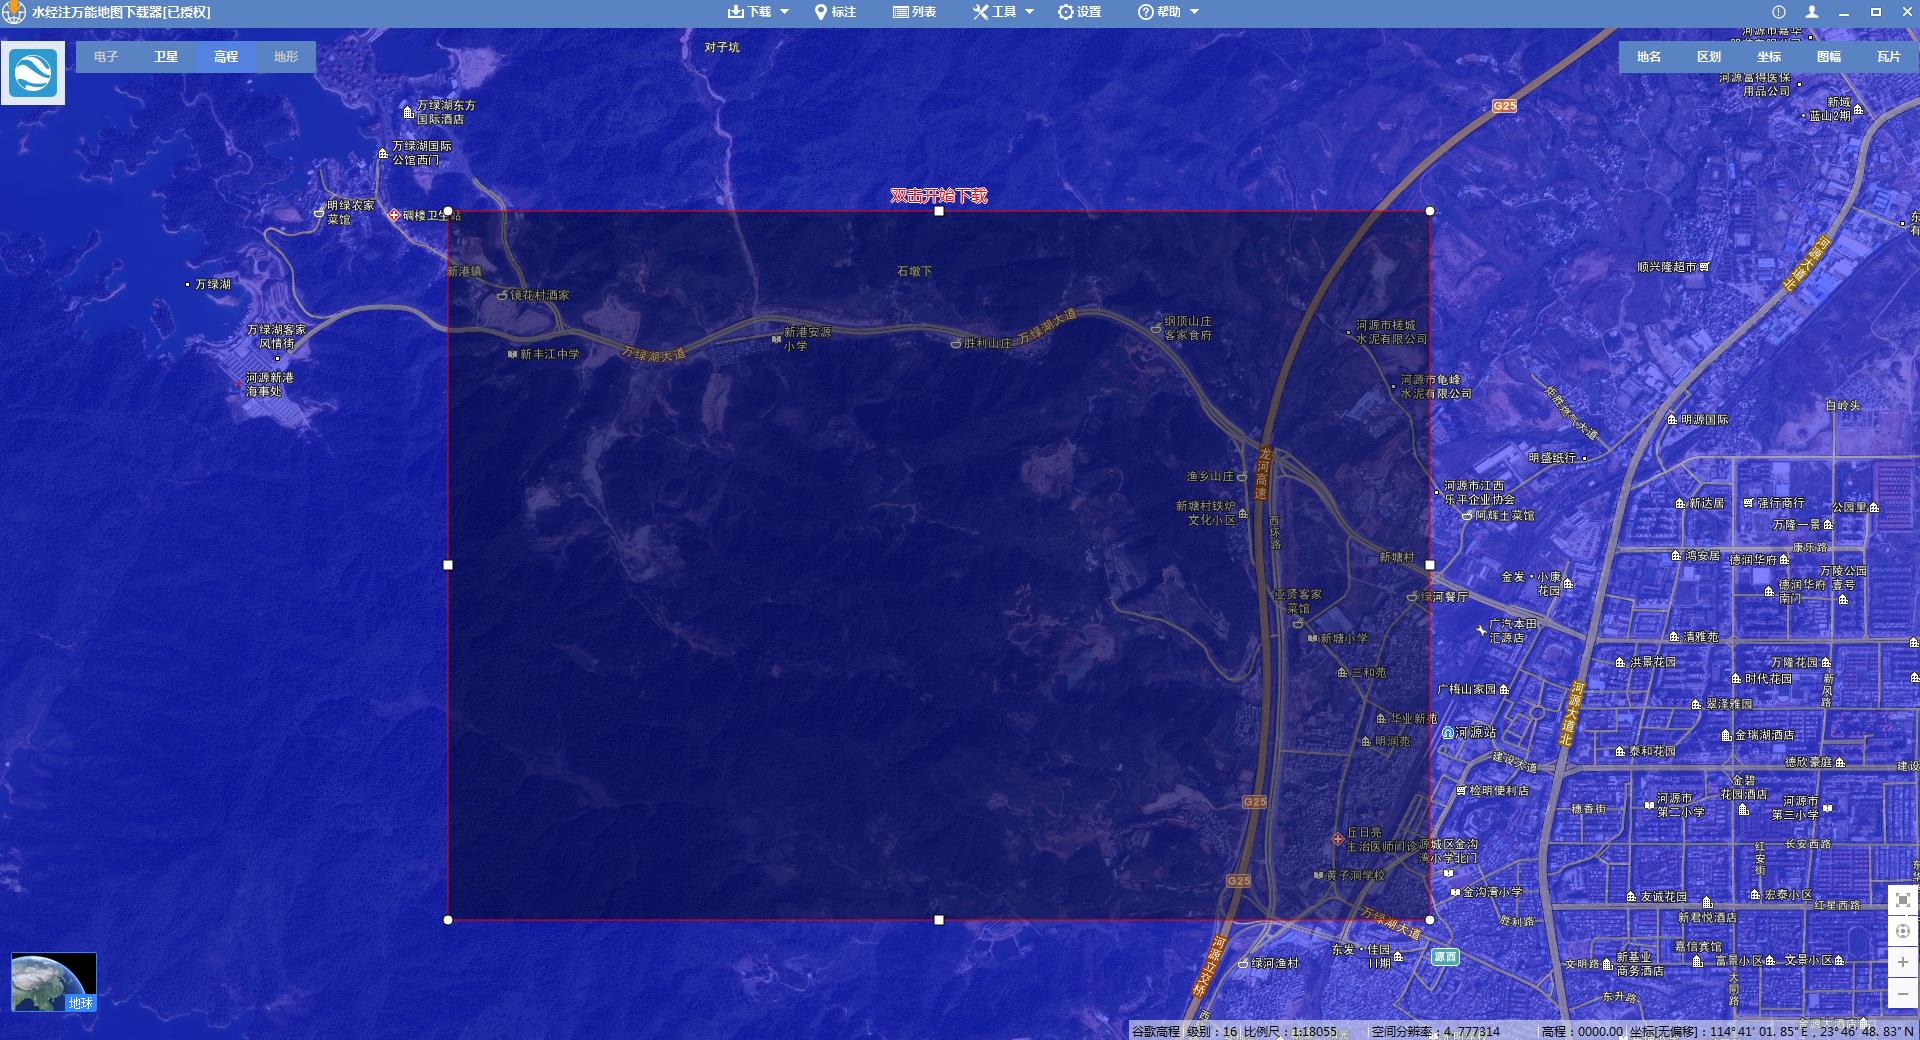
Task: Click the 镜花村酒家 restaurant icon
Action: [503, 295]
